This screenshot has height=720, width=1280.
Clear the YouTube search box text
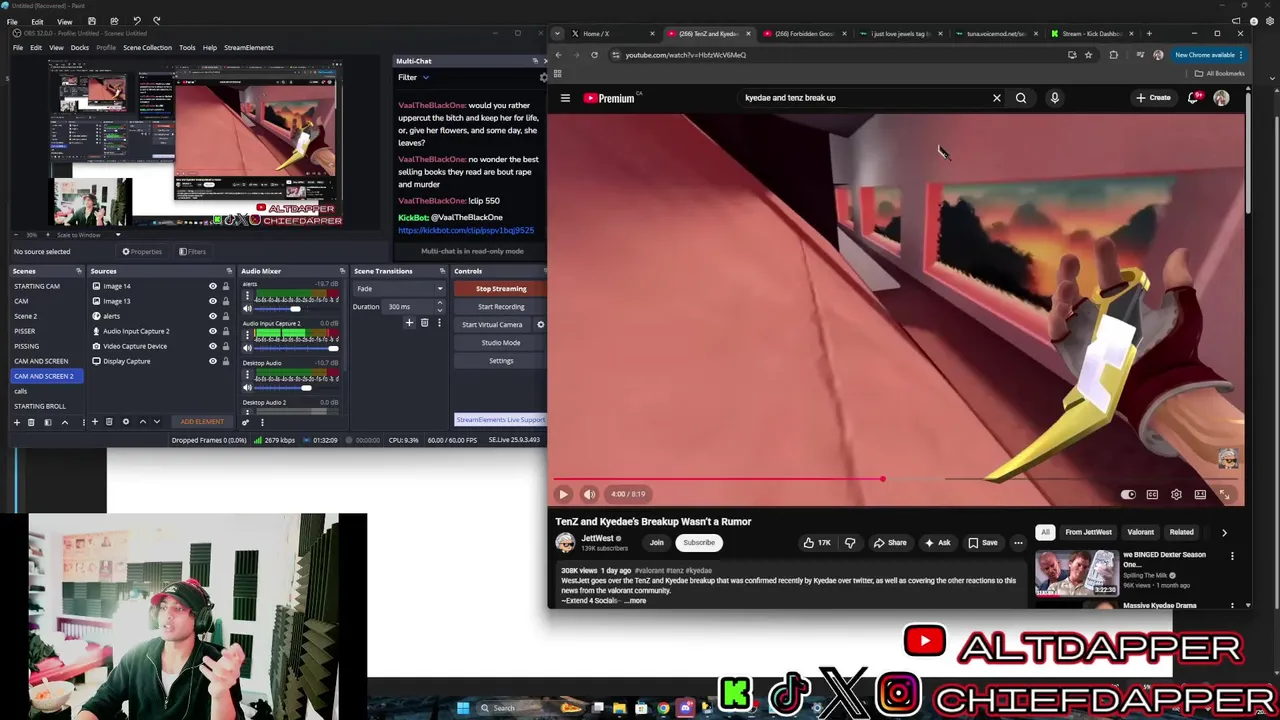[x=996, y=98]
